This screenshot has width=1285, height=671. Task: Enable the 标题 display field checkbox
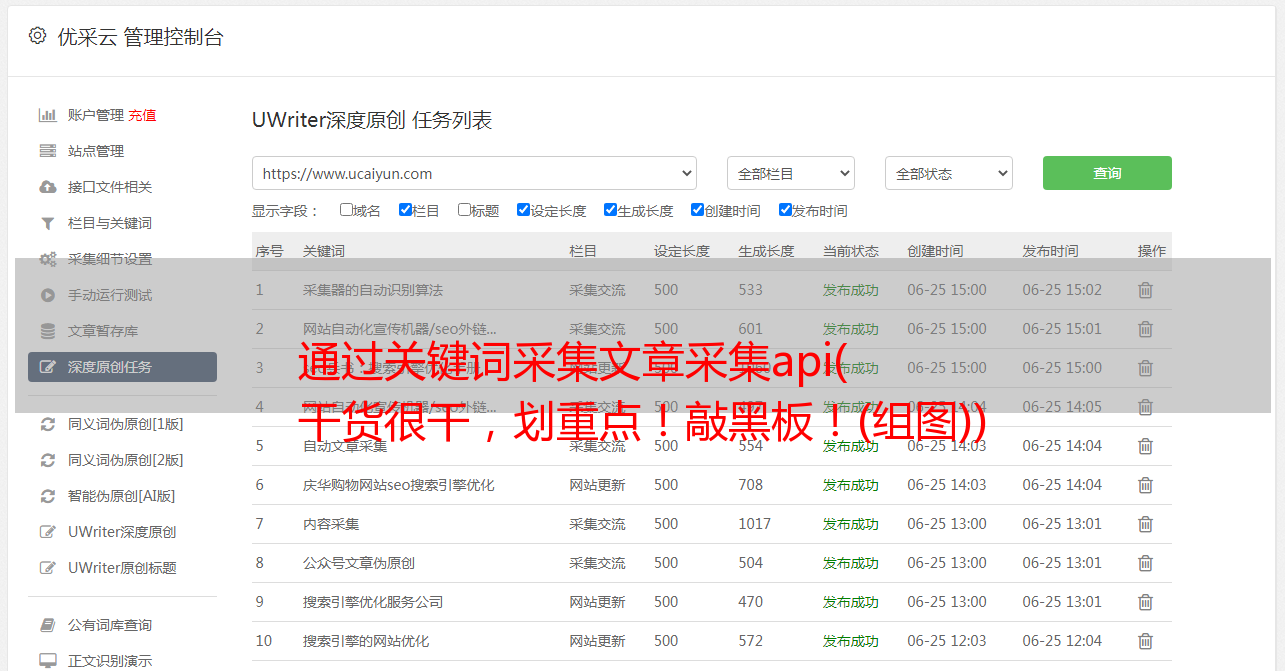click(x=464, y=210)
